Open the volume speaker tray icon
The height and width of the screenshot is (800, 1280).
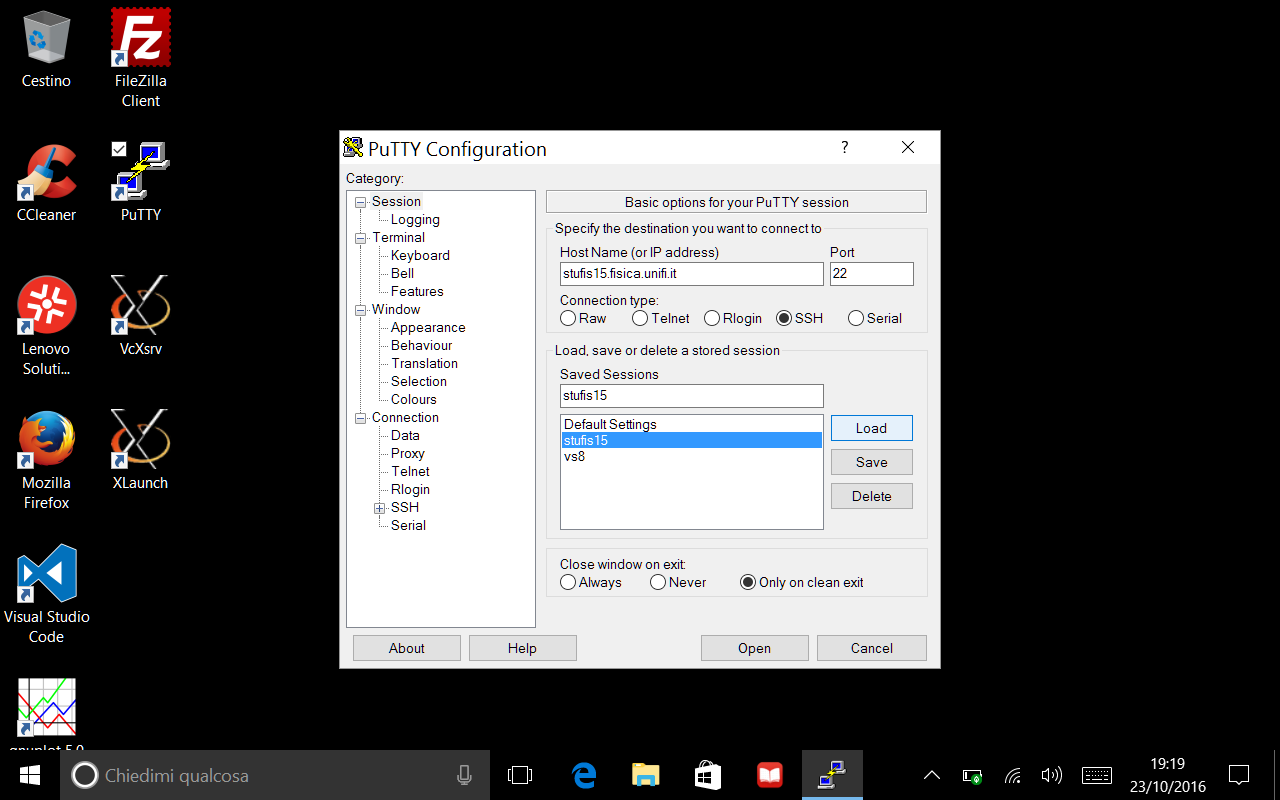click(1051, 775)
